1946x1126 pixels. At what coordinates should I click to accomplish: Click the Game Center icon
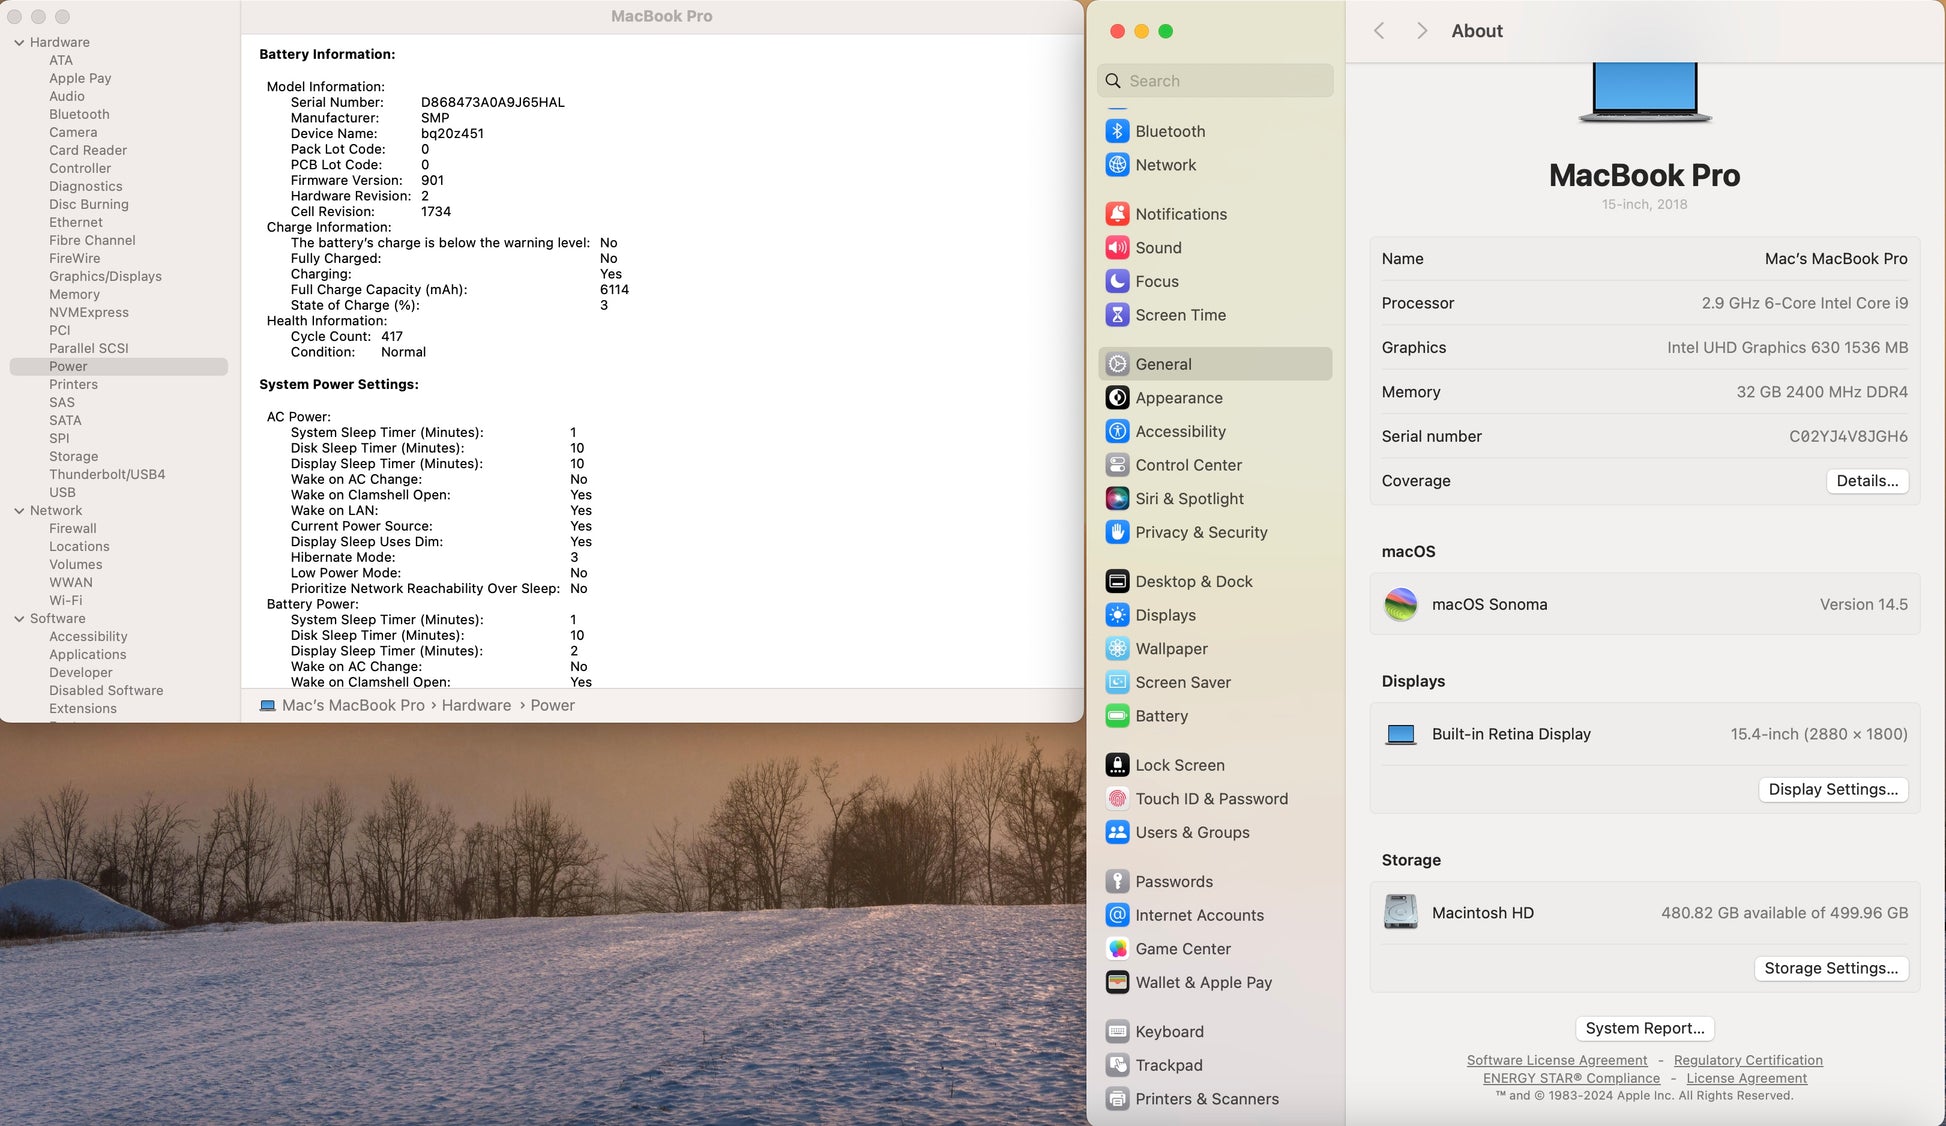[1117, 949]
